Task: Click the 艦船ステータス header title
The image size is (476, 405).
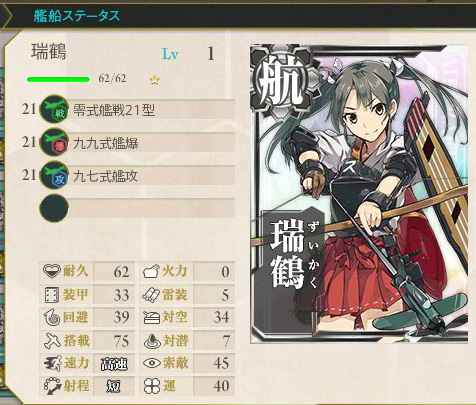Action: 76,16
